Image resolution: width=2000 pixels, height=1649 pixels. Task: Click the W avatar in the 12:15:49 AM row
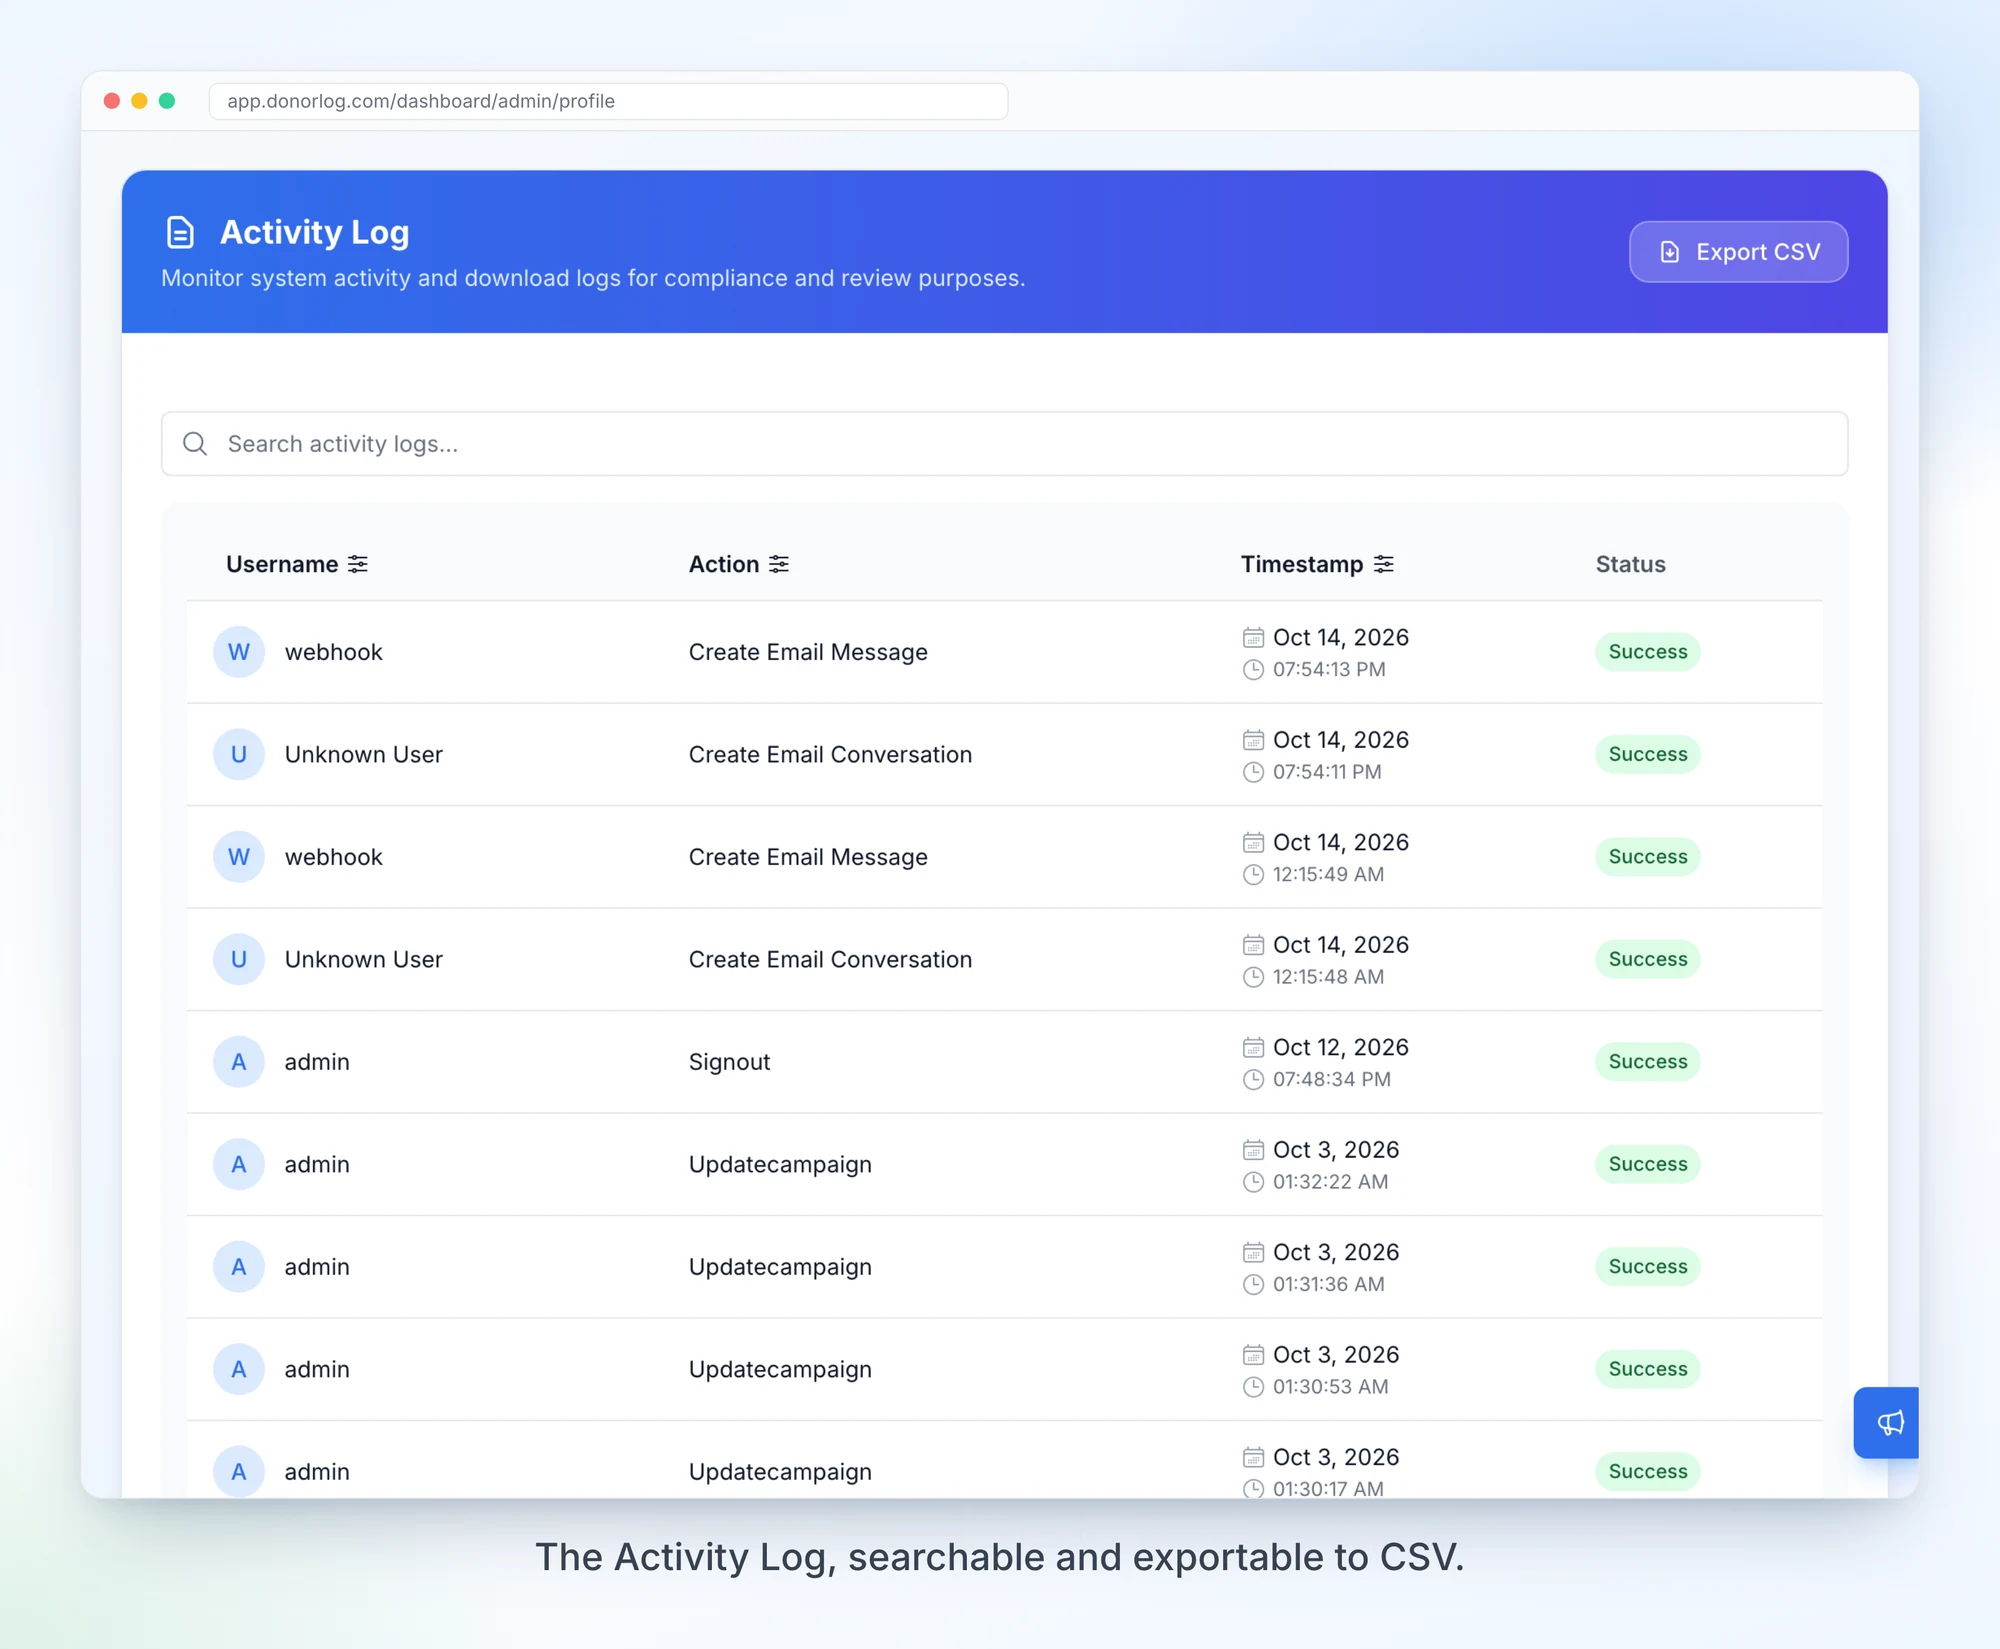(x=239, y=857)
